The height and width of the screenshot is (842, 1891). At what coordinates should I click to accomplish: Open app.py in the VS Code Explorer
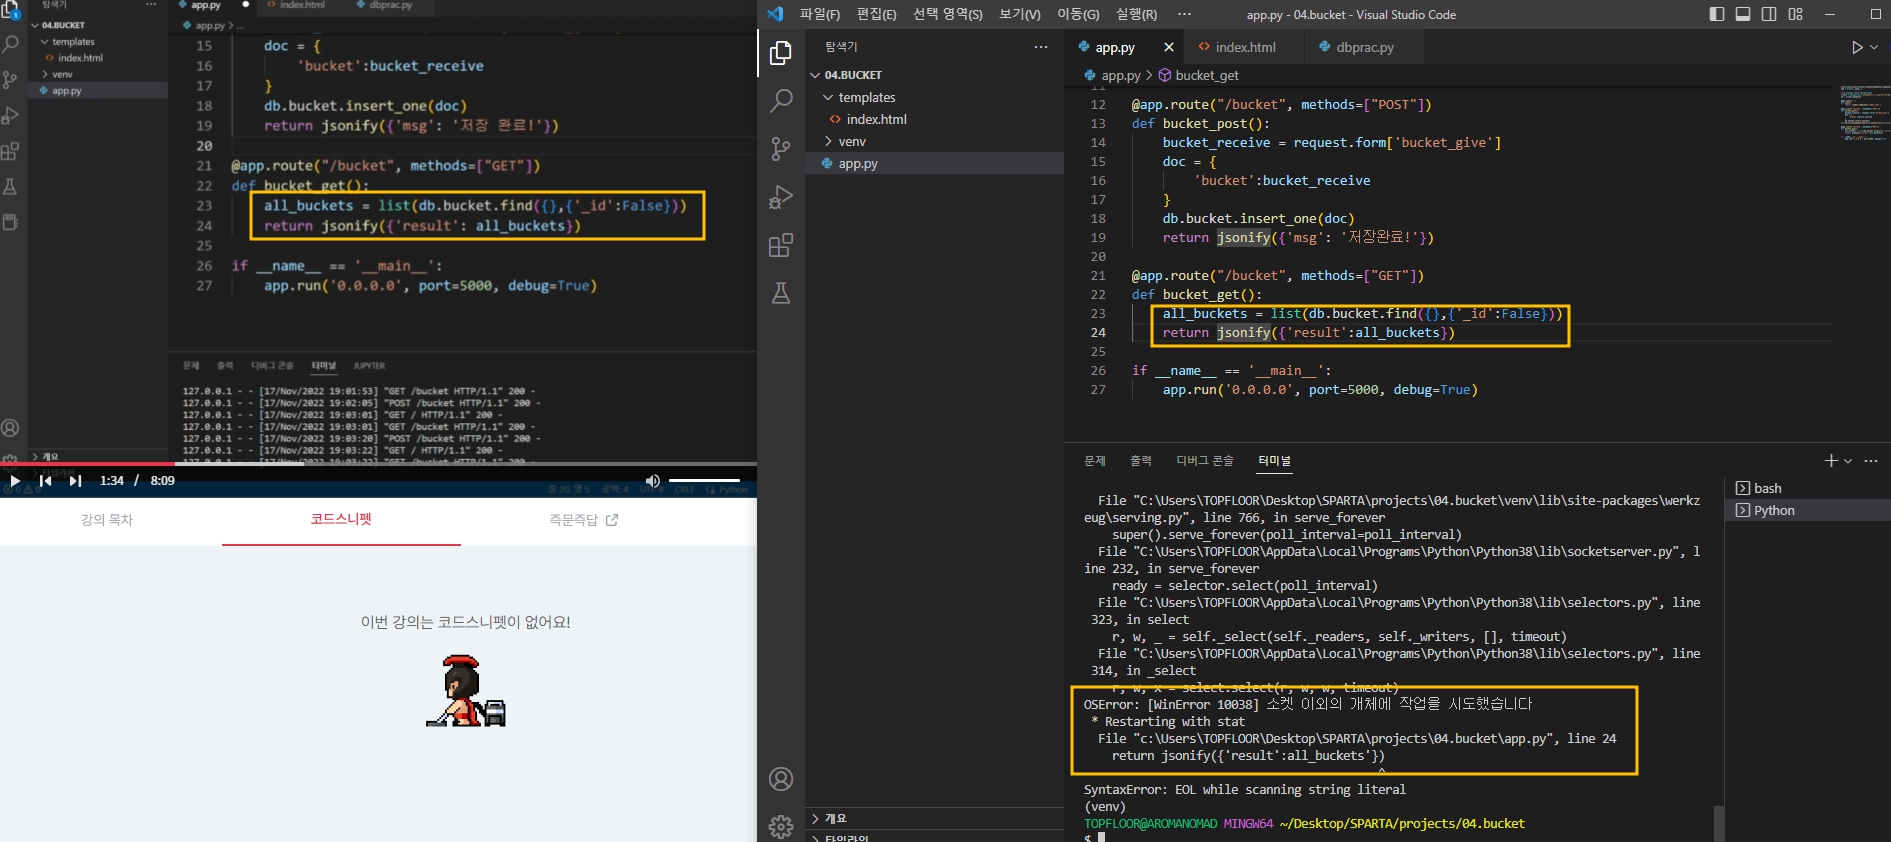[935, 163]
